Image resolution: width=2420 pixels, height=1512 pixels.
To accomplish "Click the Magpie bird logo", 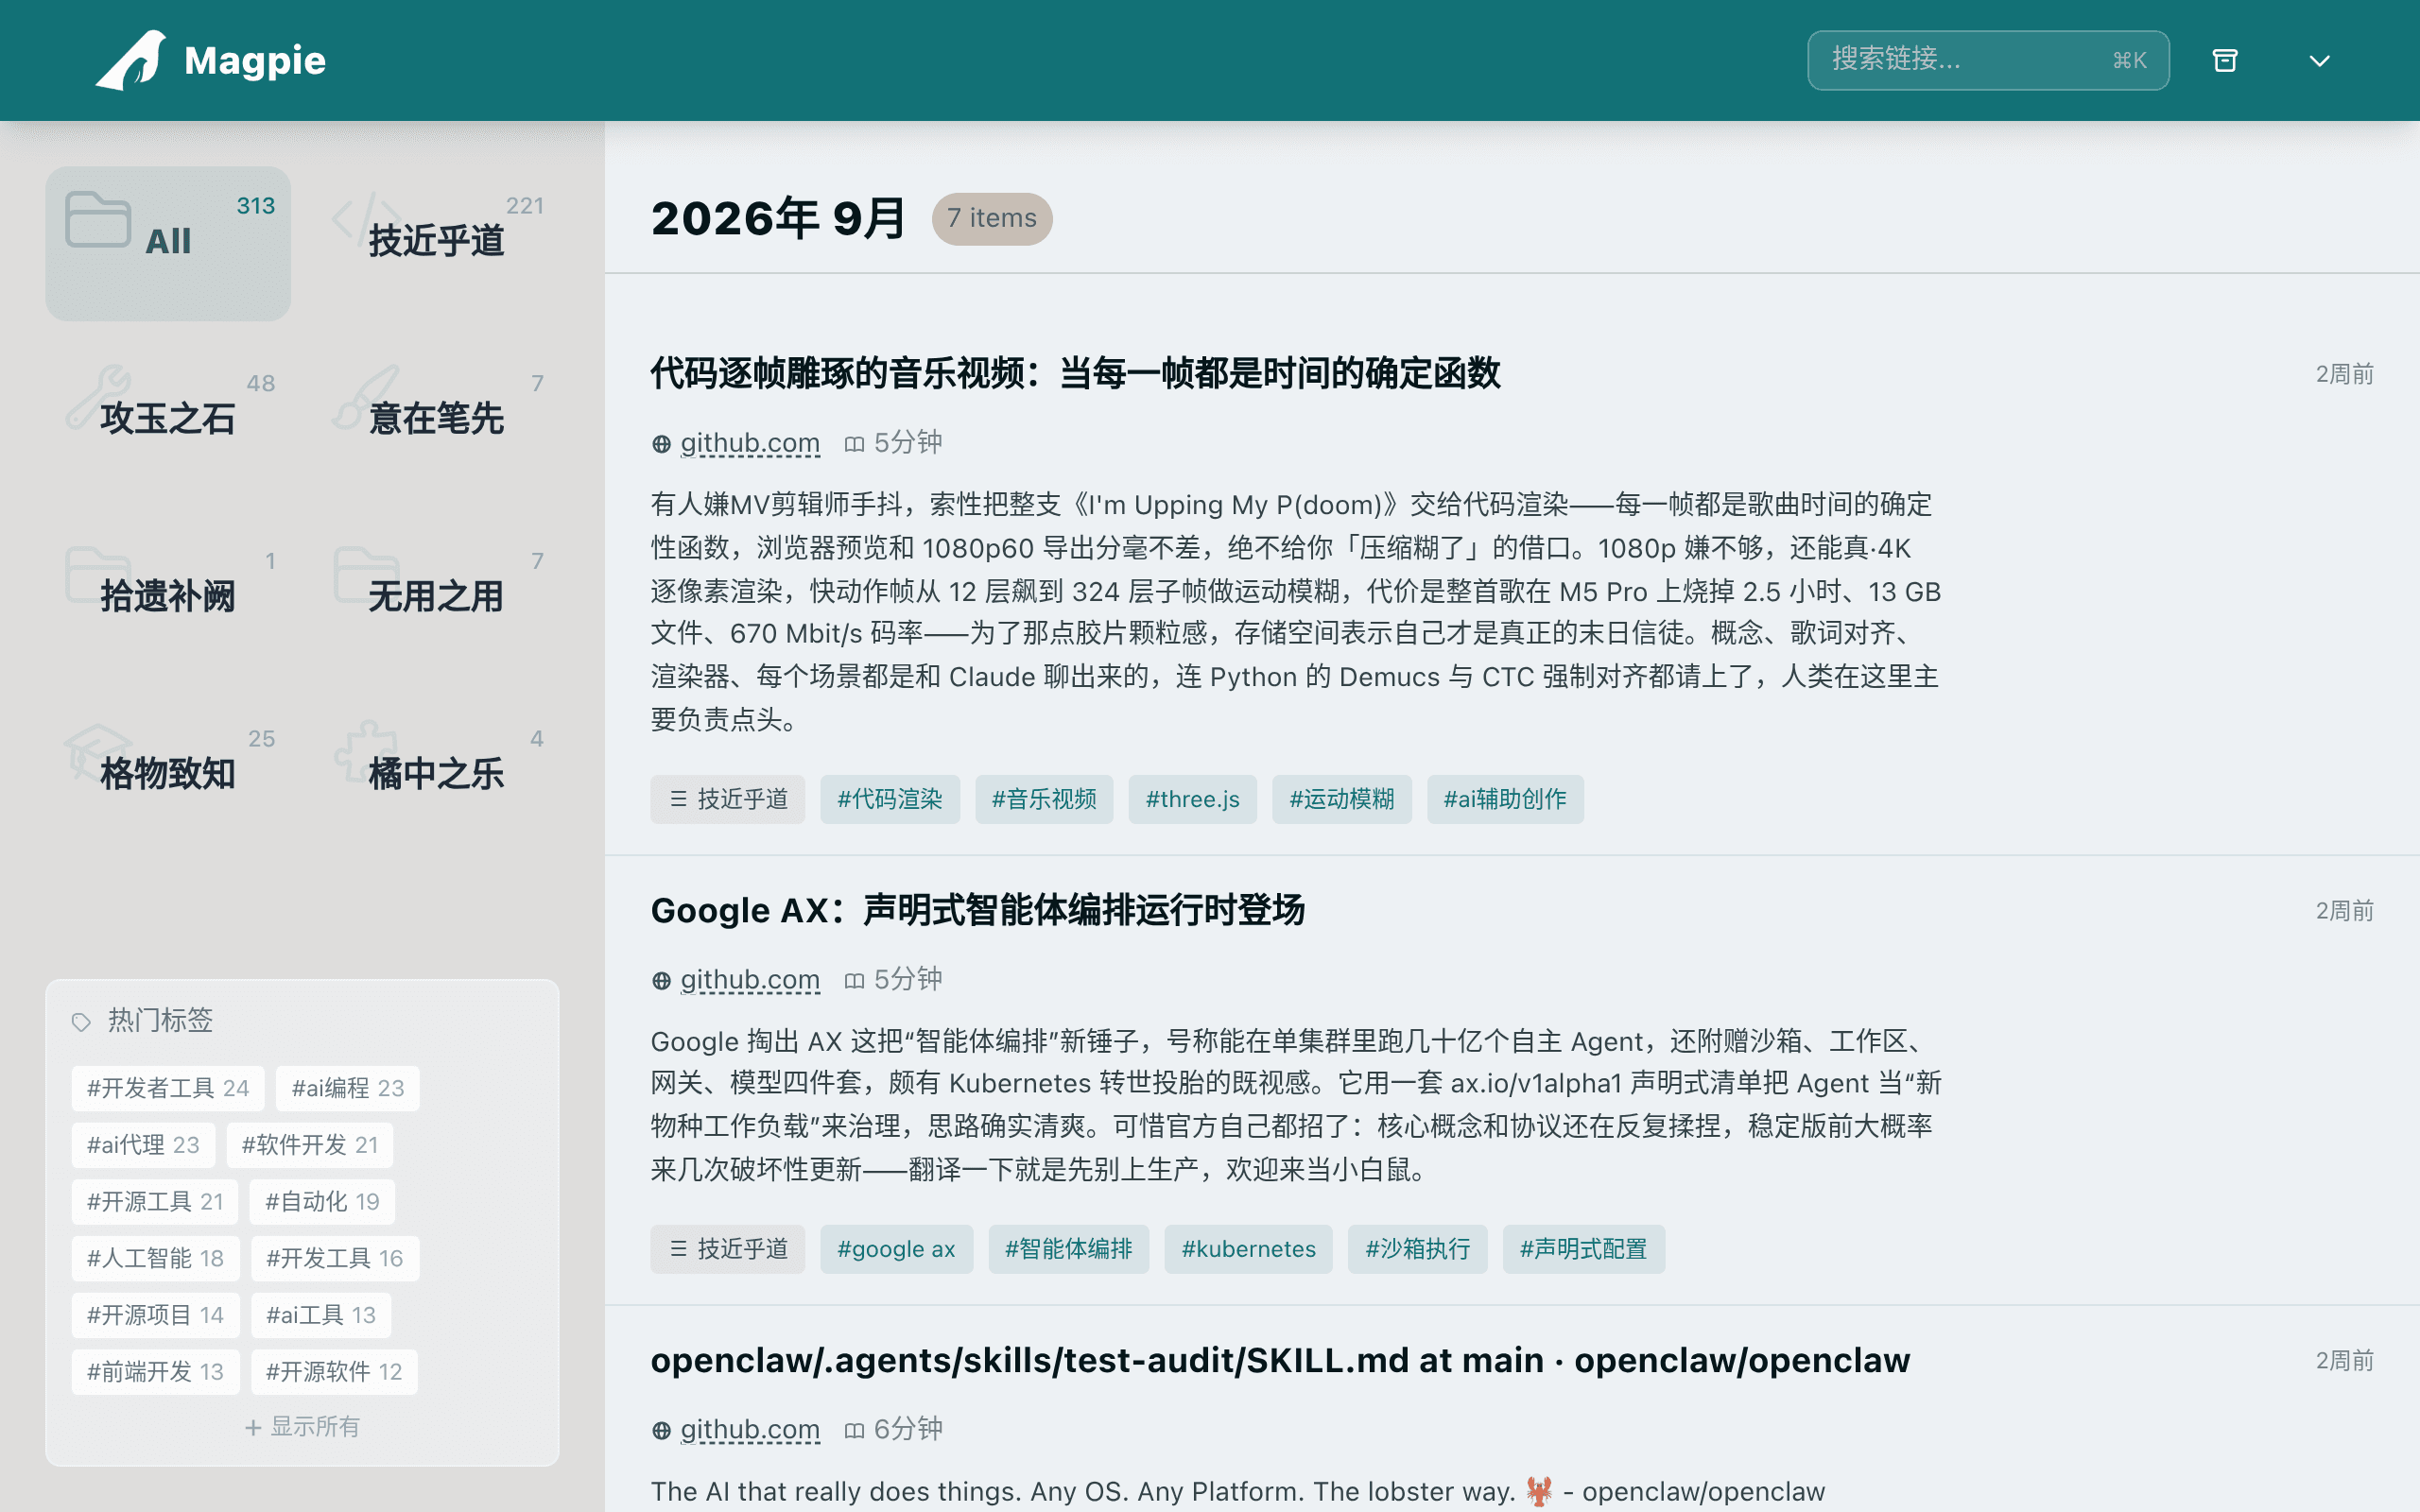I will pyautogui.click(x=131, y=60).
